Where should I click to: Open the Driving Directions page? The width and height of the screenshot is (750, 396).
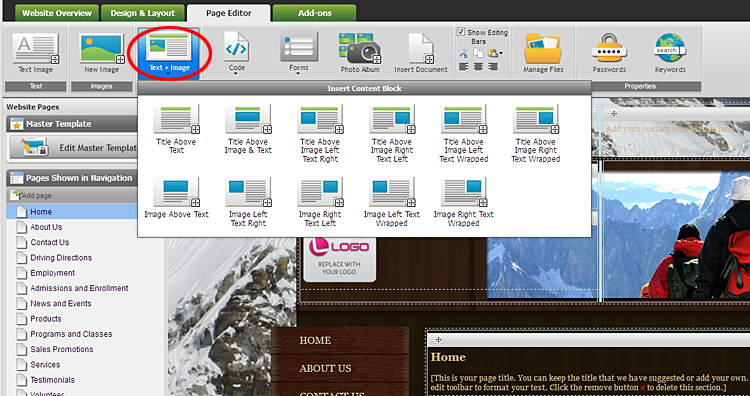tap(61, 257)
